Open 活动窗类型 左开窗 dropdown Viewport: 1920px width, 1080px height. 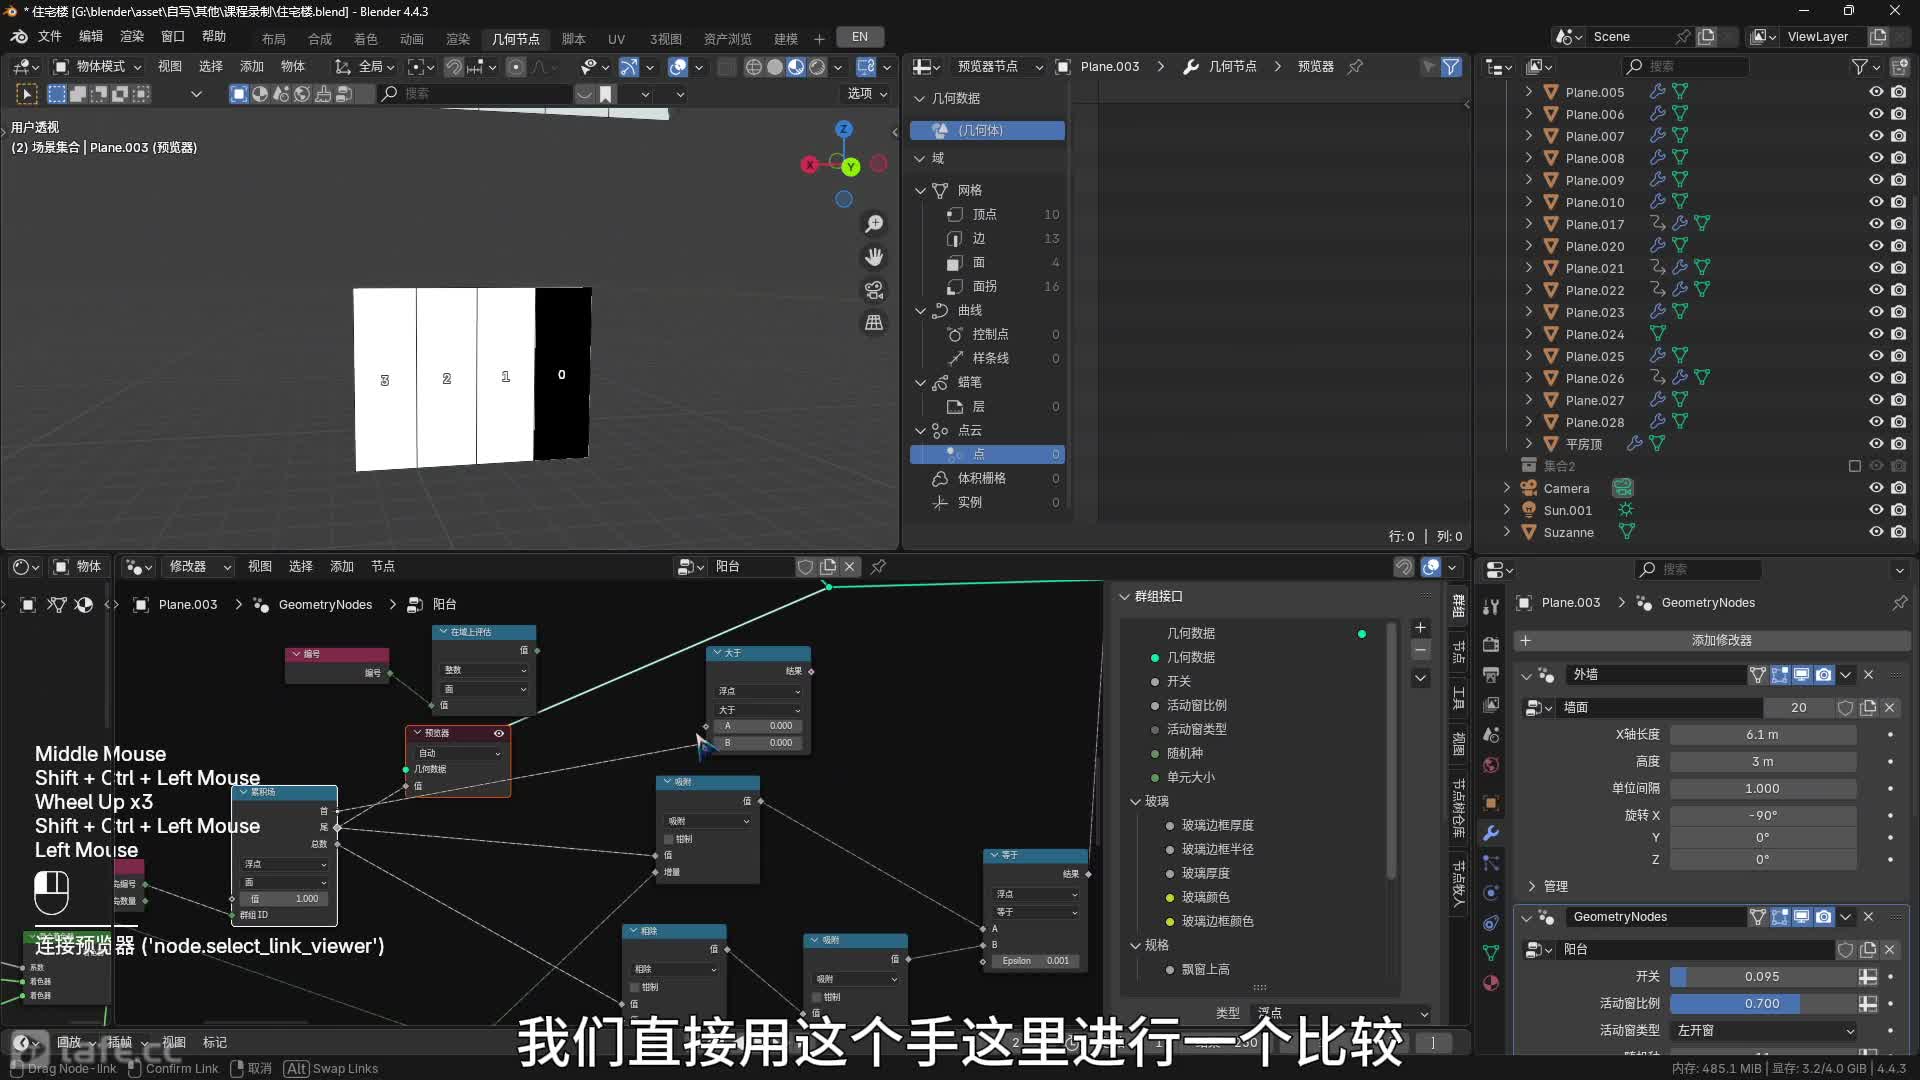point(1765,1030)
